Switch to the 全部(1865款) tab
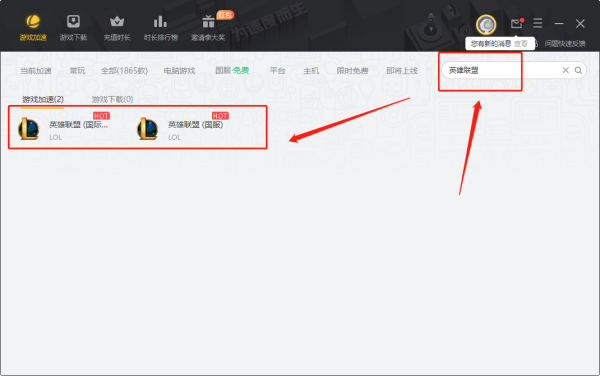The image size is (600, 376). pos(124,71)
